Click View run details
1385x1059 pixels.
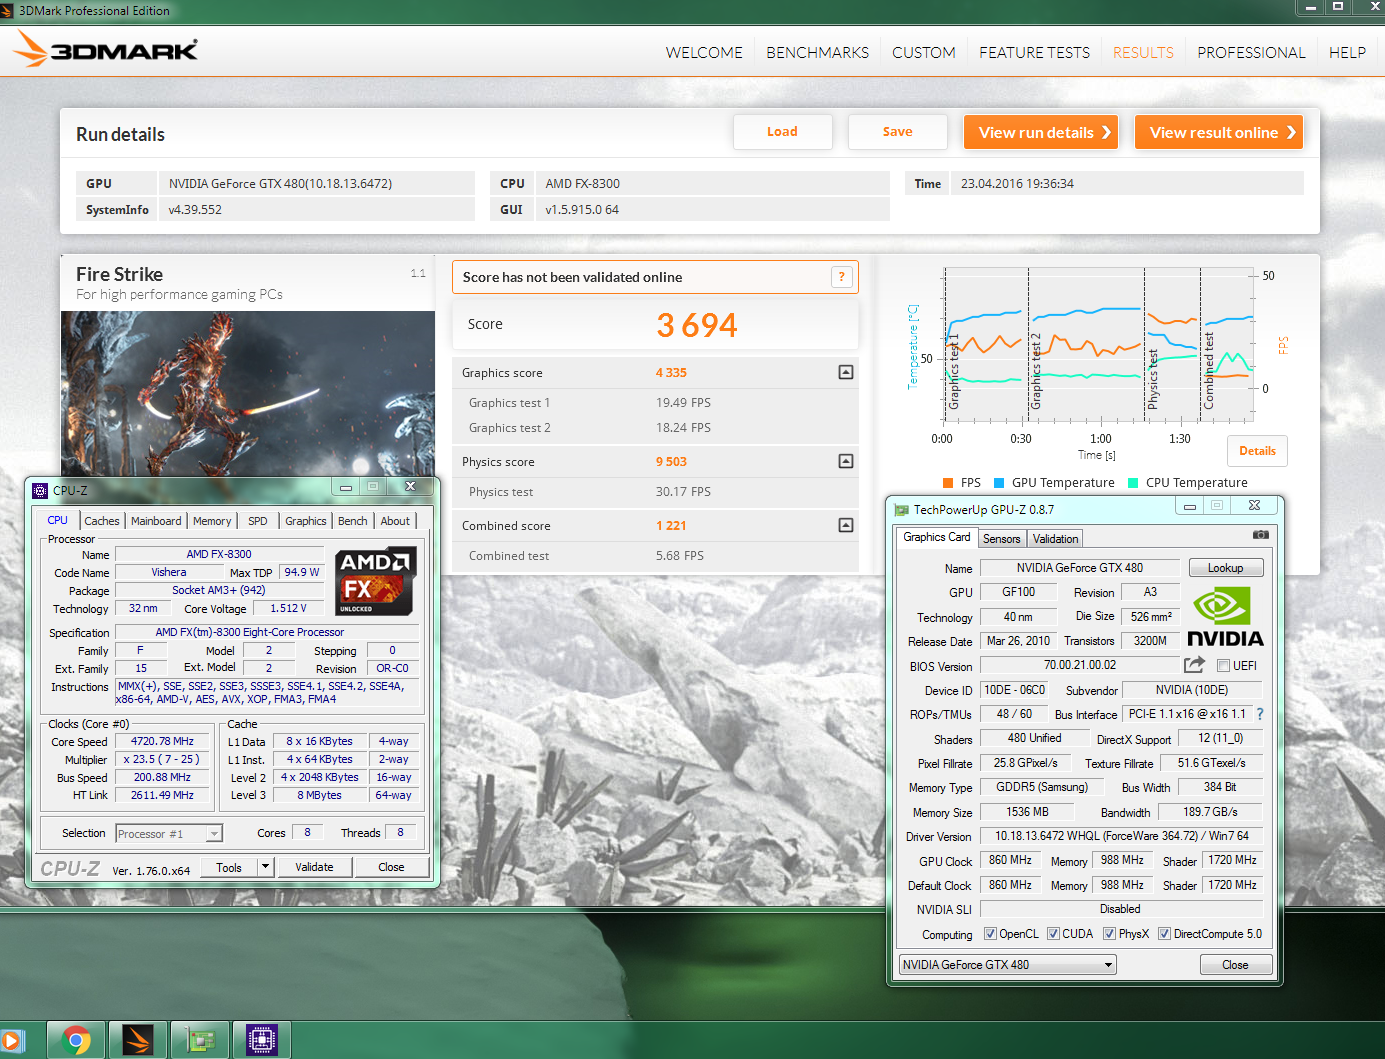(x=1041, y=132)
